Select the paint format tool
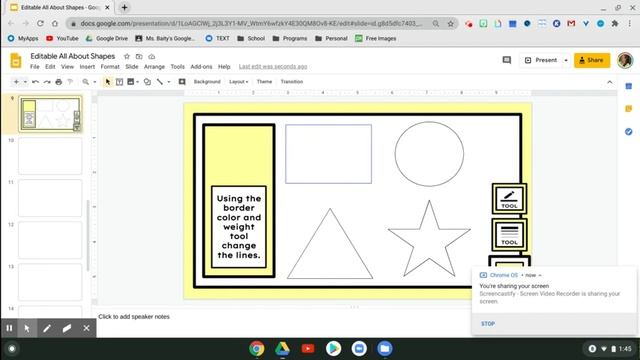 tap(70, 82)
